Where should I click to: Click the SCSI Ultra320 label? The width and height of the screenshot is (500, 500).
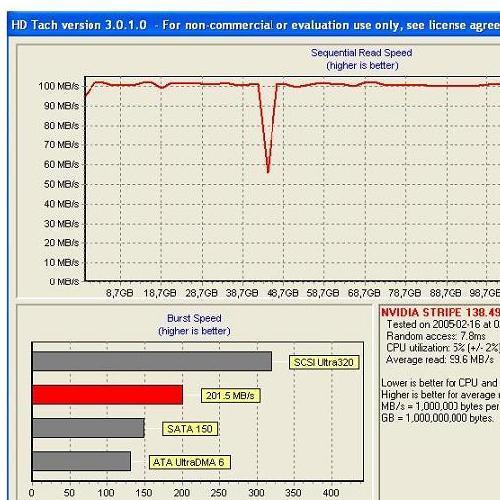click(x=324, y=362)
